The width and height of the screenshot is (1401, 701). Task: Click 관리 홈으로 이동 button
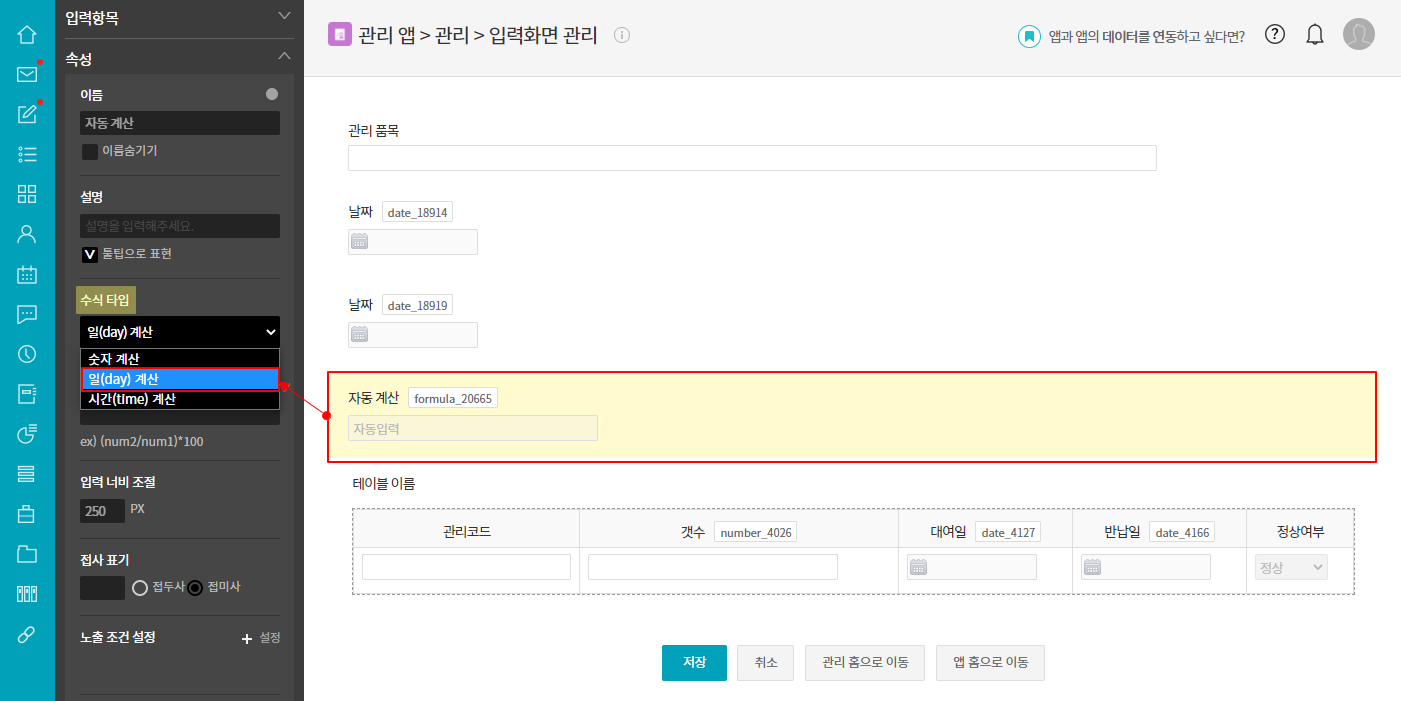865,663
